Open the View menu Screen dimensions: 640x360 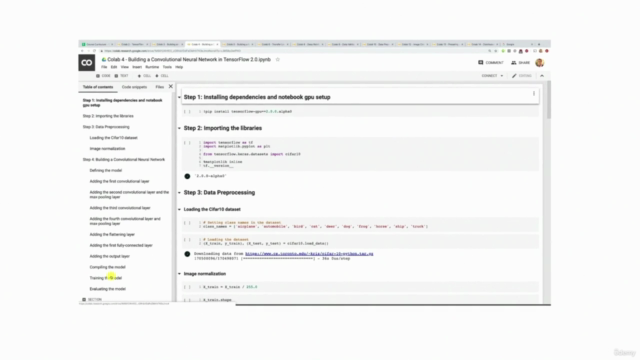click(x=124, y=67)
